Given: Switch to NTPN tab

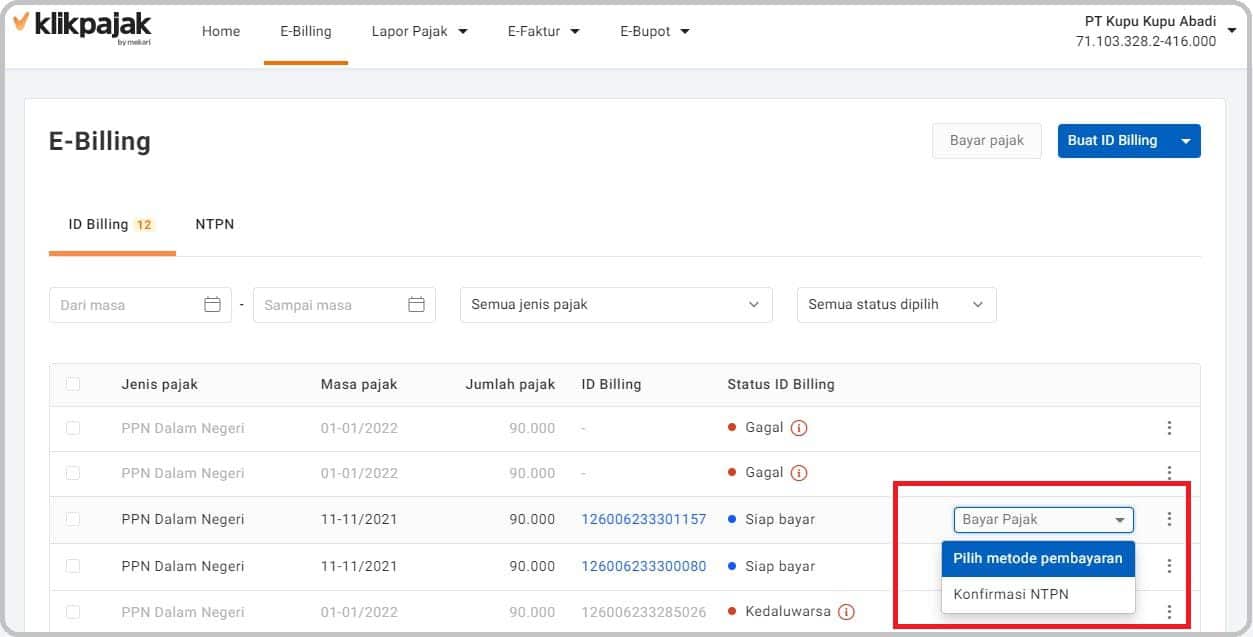Looking at the screenshot, I should coord(215,224).
